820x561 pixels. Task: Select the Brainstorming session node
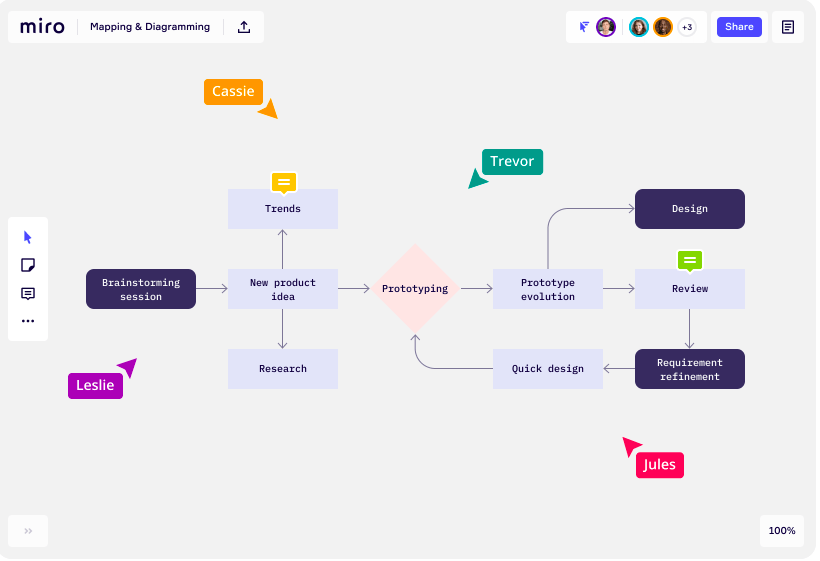[x=142, y=290]
